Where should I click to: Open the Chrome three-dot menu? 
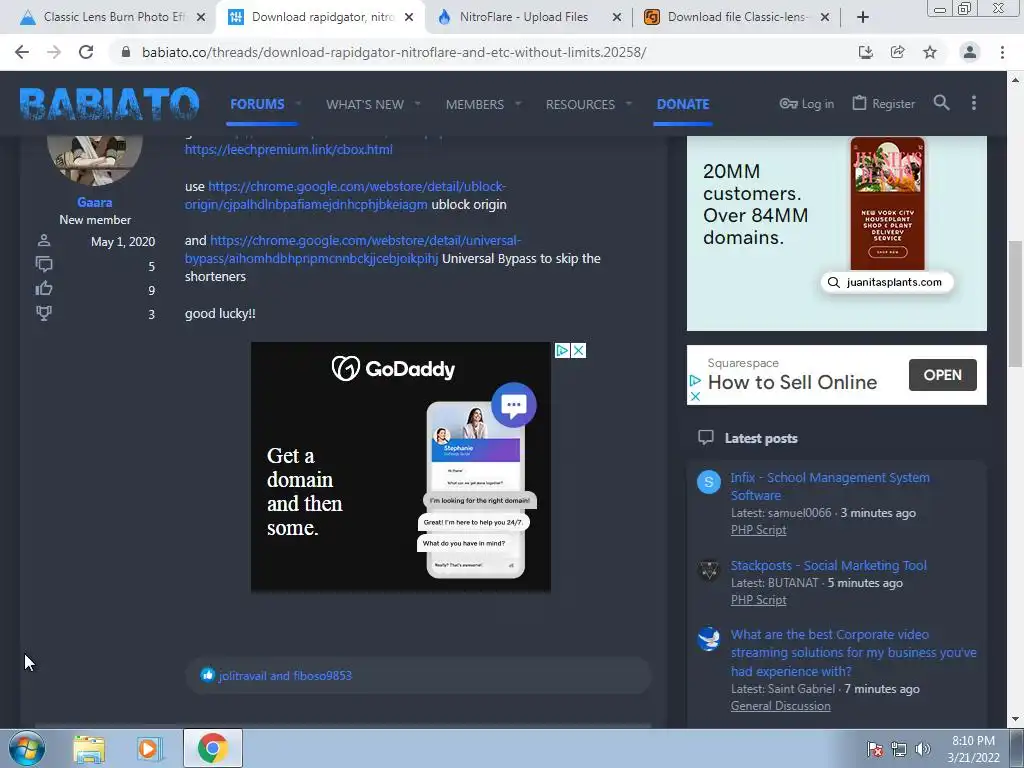click(1002, 52)
